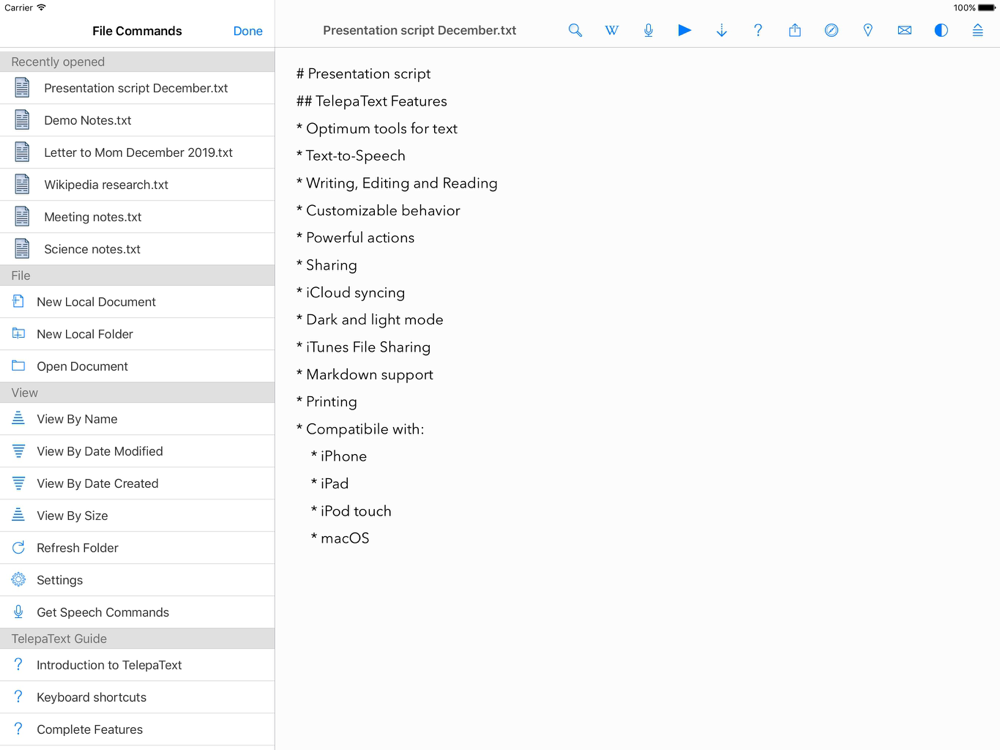1000x750 pixels.
Task: Tap the Safari compass icon
Action: pyautogui.click(x=831, y=30)
